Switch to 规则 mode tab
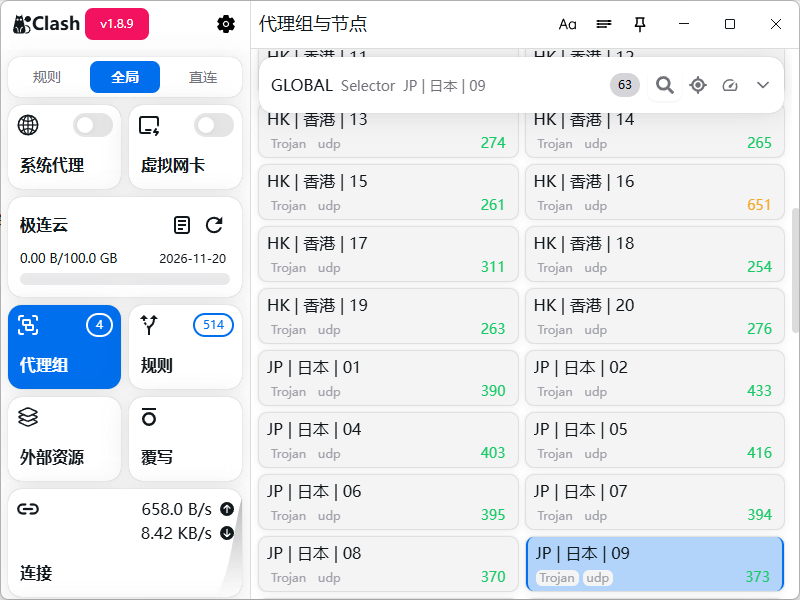 [x=47, y=77]
